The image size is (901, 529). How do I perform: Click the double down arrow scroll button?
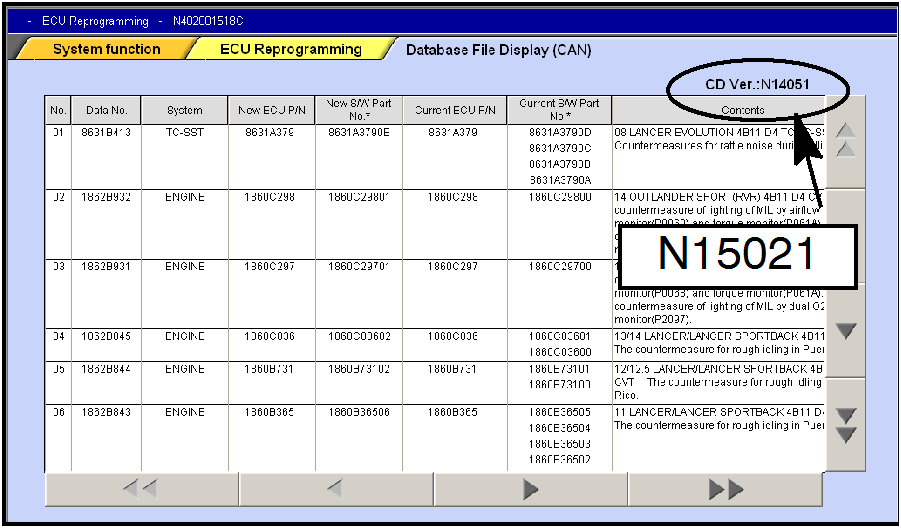(845, 424)
